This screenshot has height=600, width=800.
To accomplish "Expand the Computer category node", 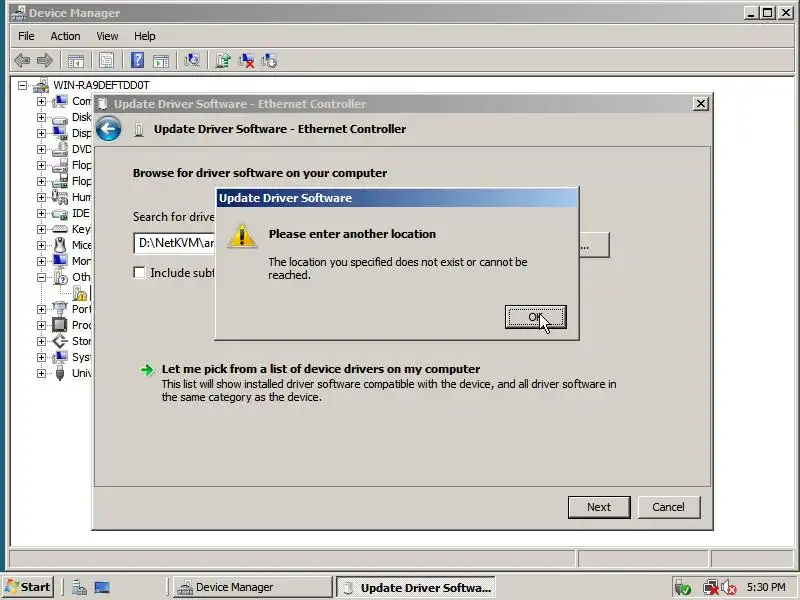I will point(41,102).
